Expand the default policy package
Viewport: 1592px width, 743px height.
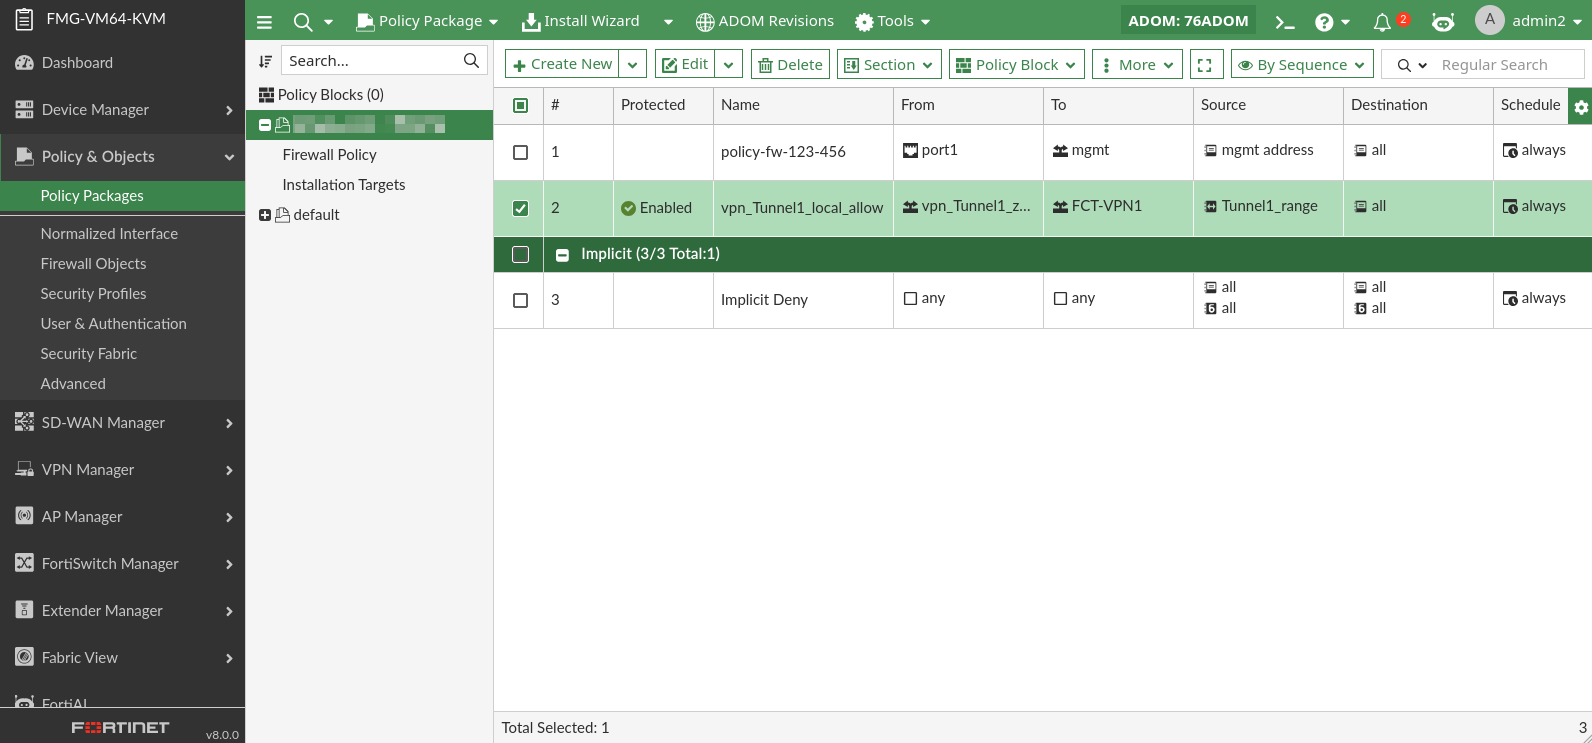click(265, 215)
